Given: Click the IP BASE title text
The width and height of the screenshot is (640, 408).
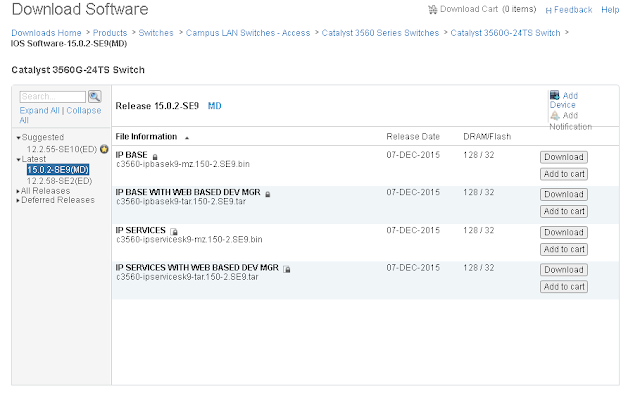Looking at the screenshot, I should 131,155.
